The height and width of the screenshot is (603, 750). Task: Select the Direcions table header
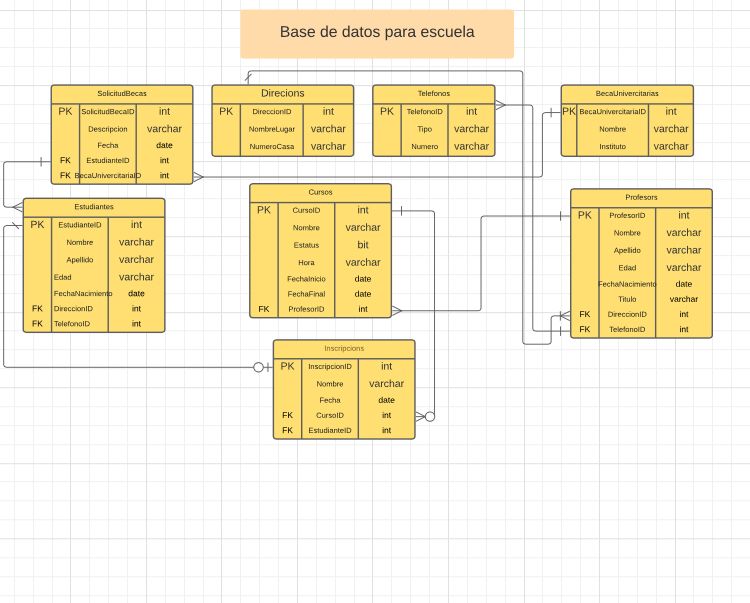click(282, 93)
